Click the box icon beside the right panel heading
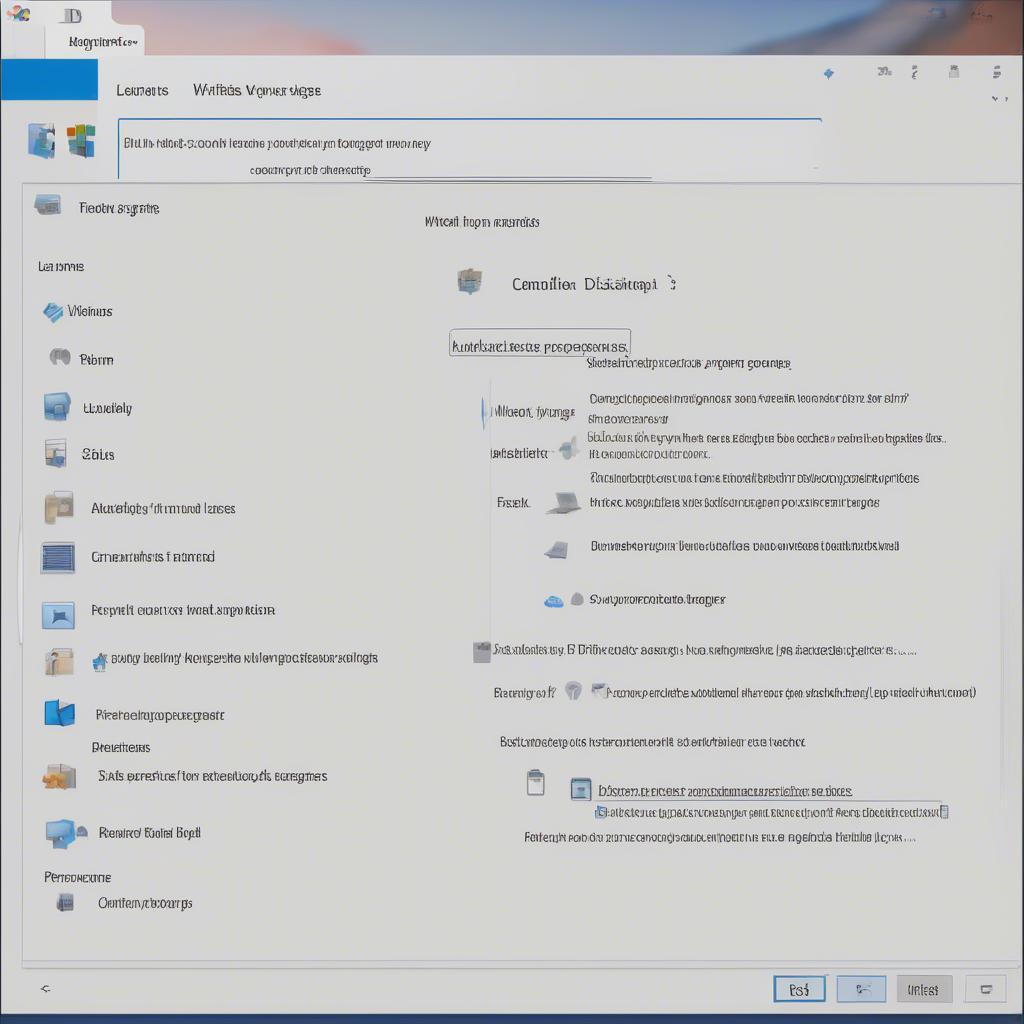The image size is (1024, 1024). [x=470, y=281]
